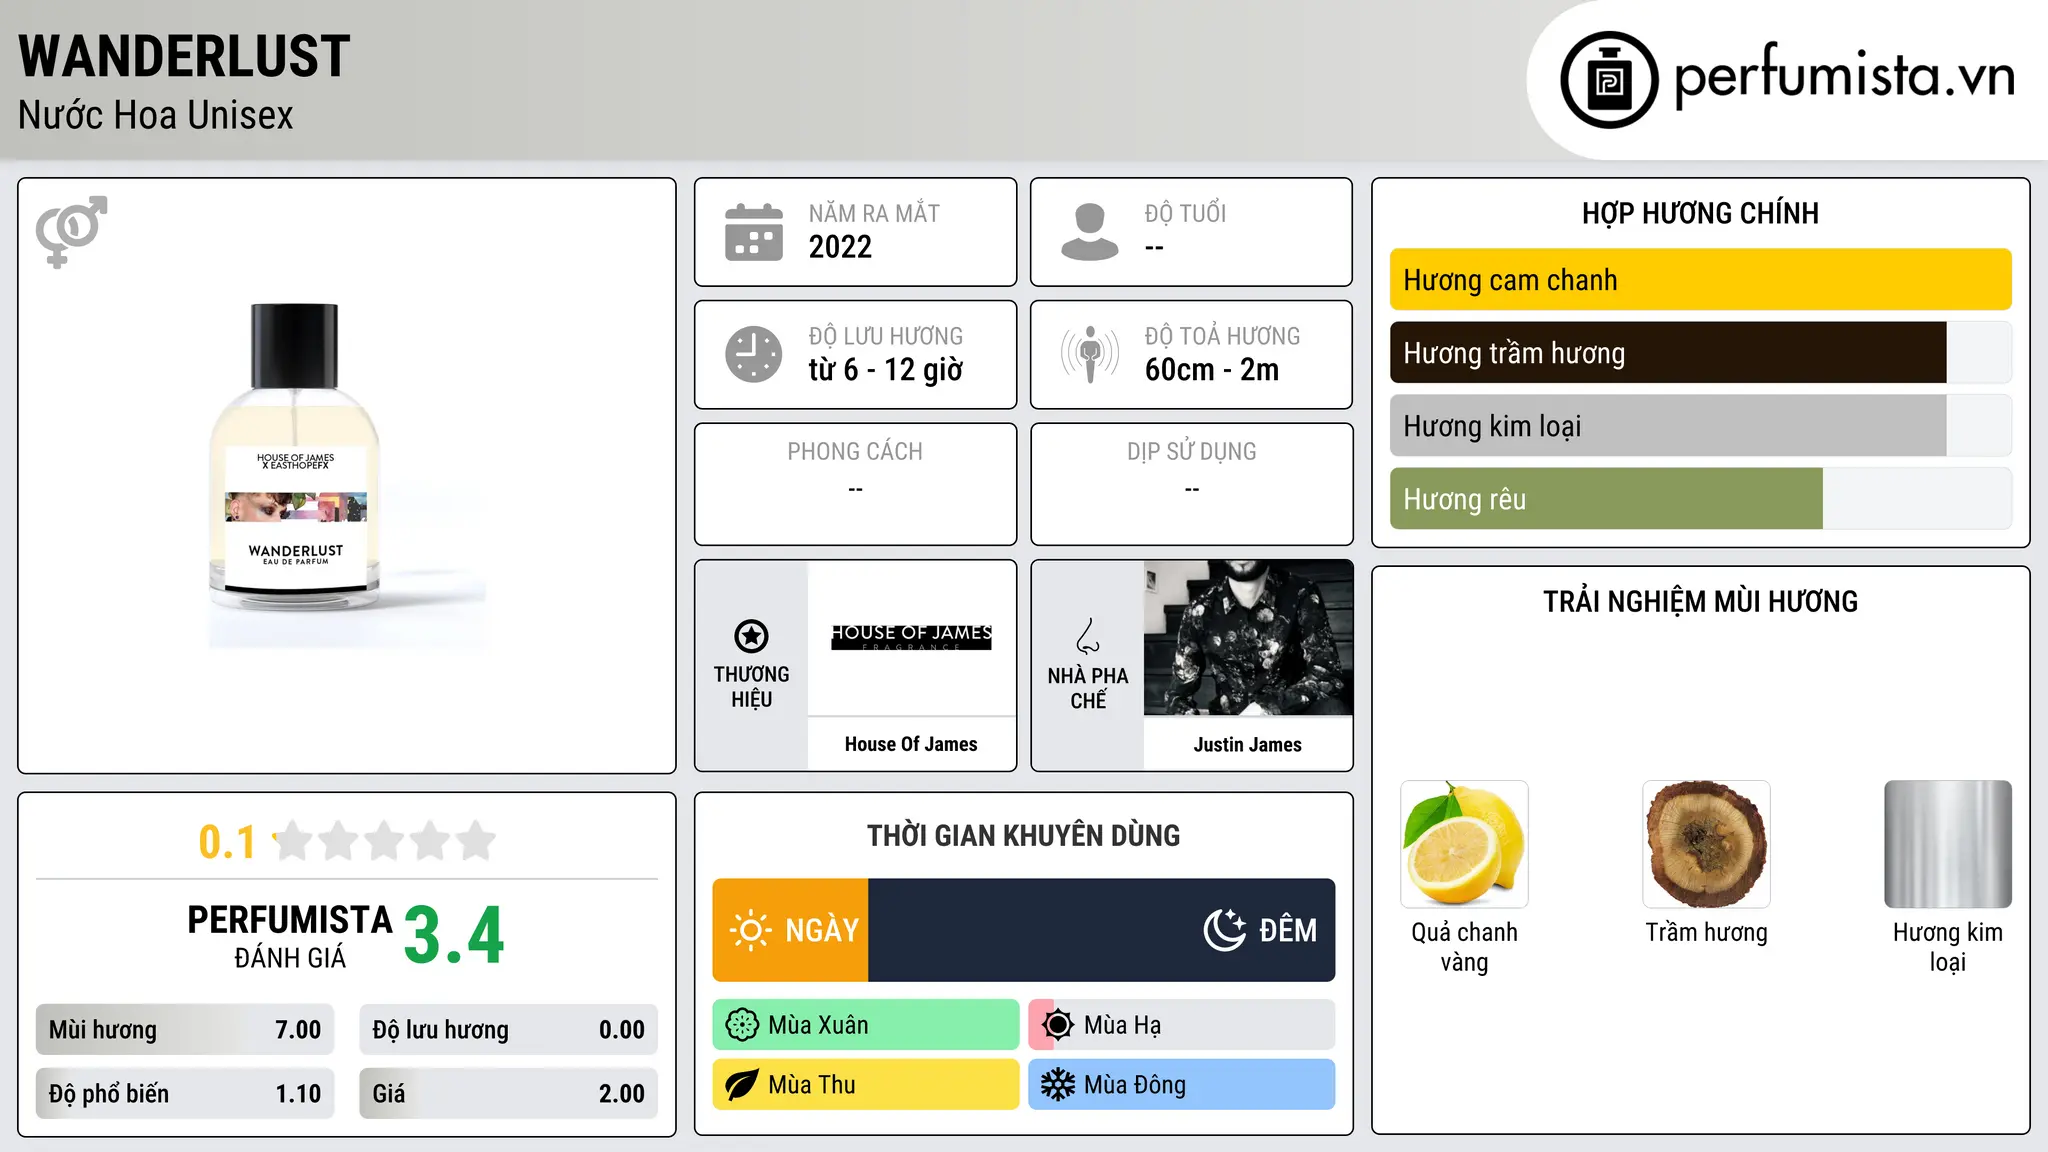Open the House Of James brand name link

pos(911,744)
